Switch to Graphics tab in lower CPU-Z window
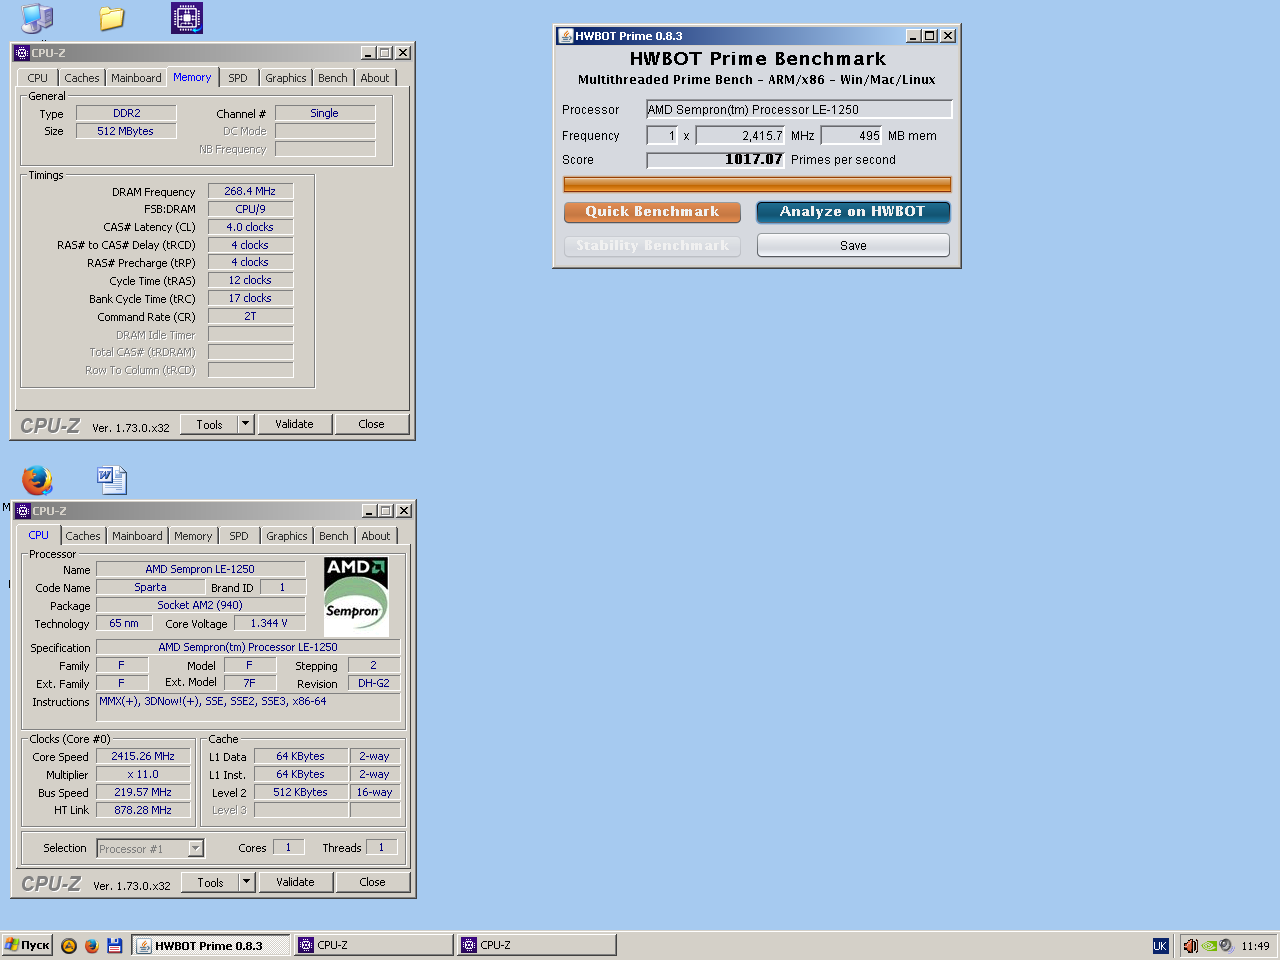 pos(287,536)
